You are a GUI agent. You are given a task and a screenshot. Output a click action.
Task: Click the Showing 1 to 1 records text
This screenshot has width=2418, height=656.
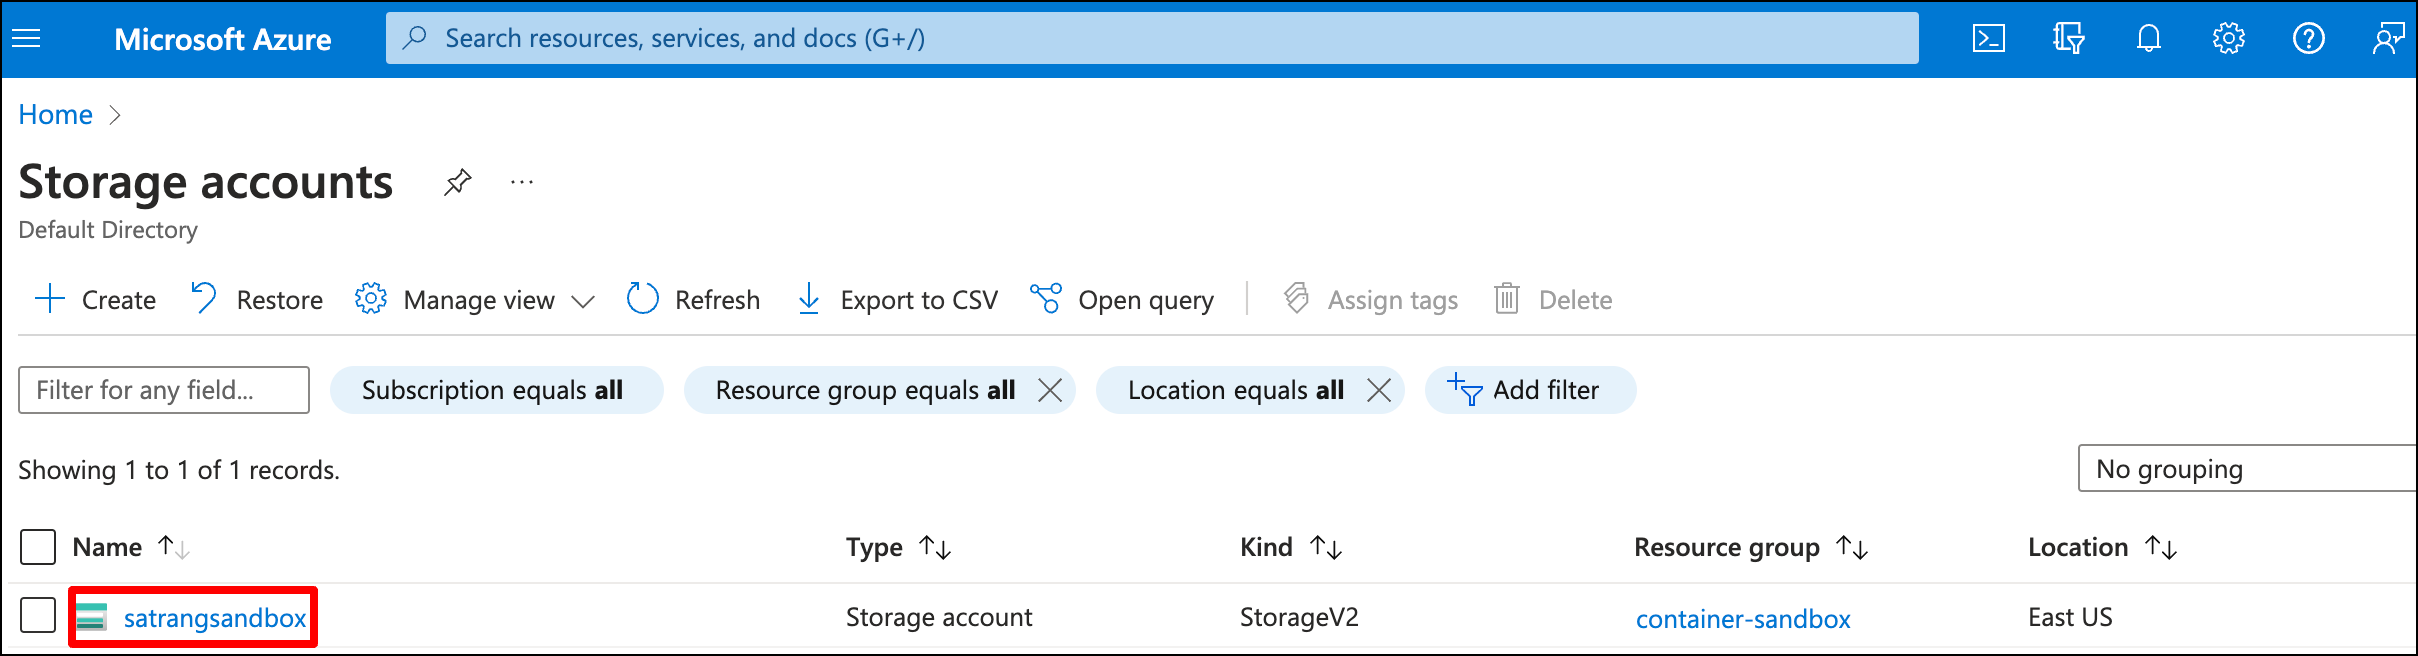(x=179, y=470)
